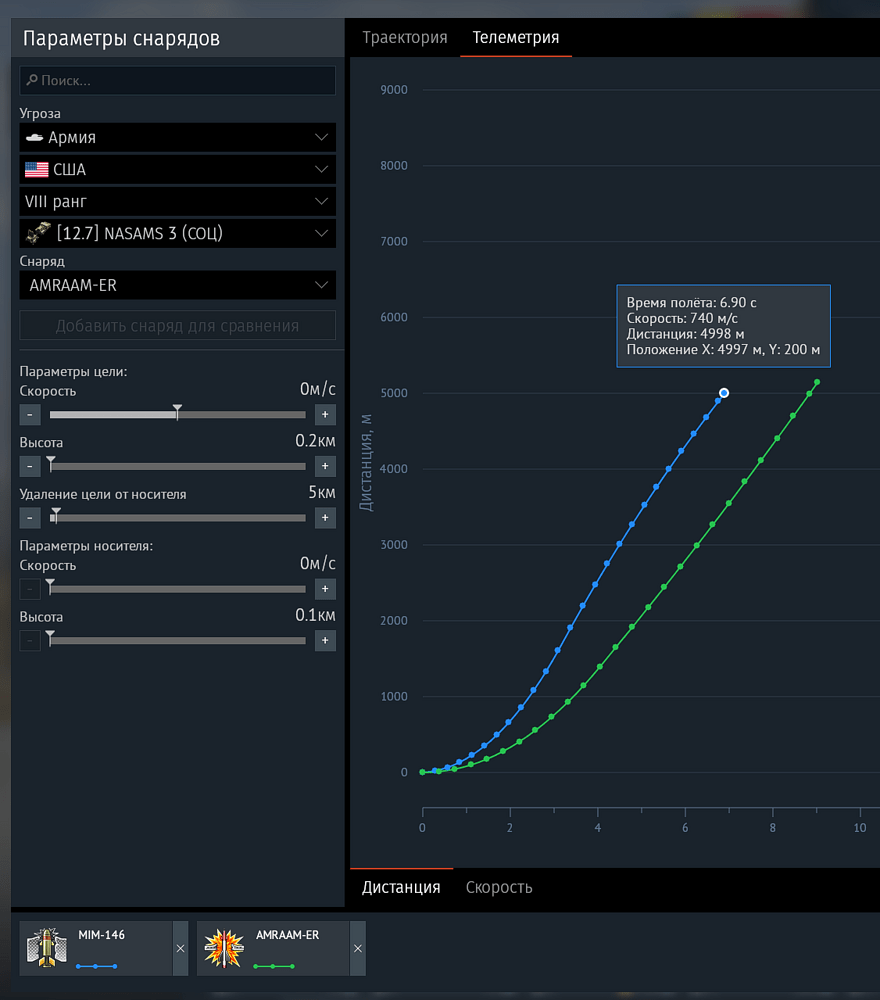880x1000 pixels.
Task: Open the Армия threat type dropdown
Action: pyautogui.click(x=178, y=138)
